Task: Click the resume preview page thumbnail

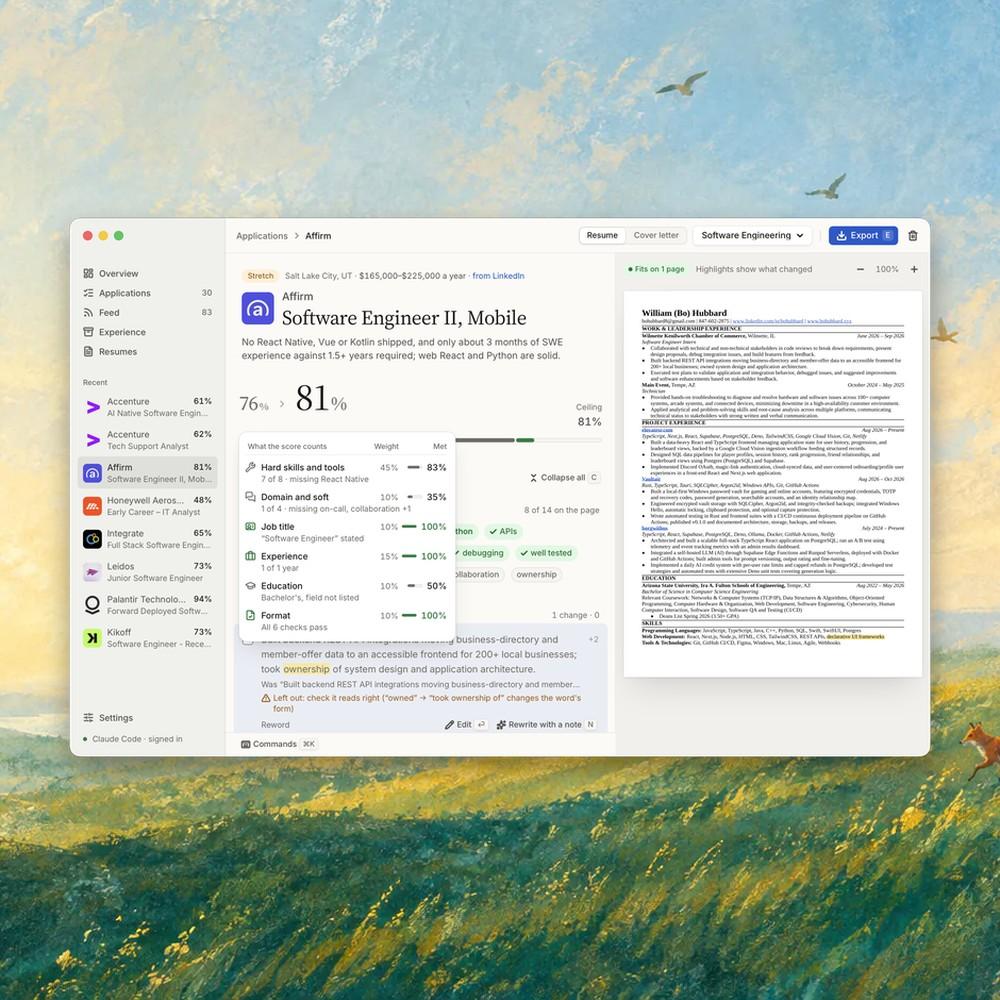Action: coord(772,484)
